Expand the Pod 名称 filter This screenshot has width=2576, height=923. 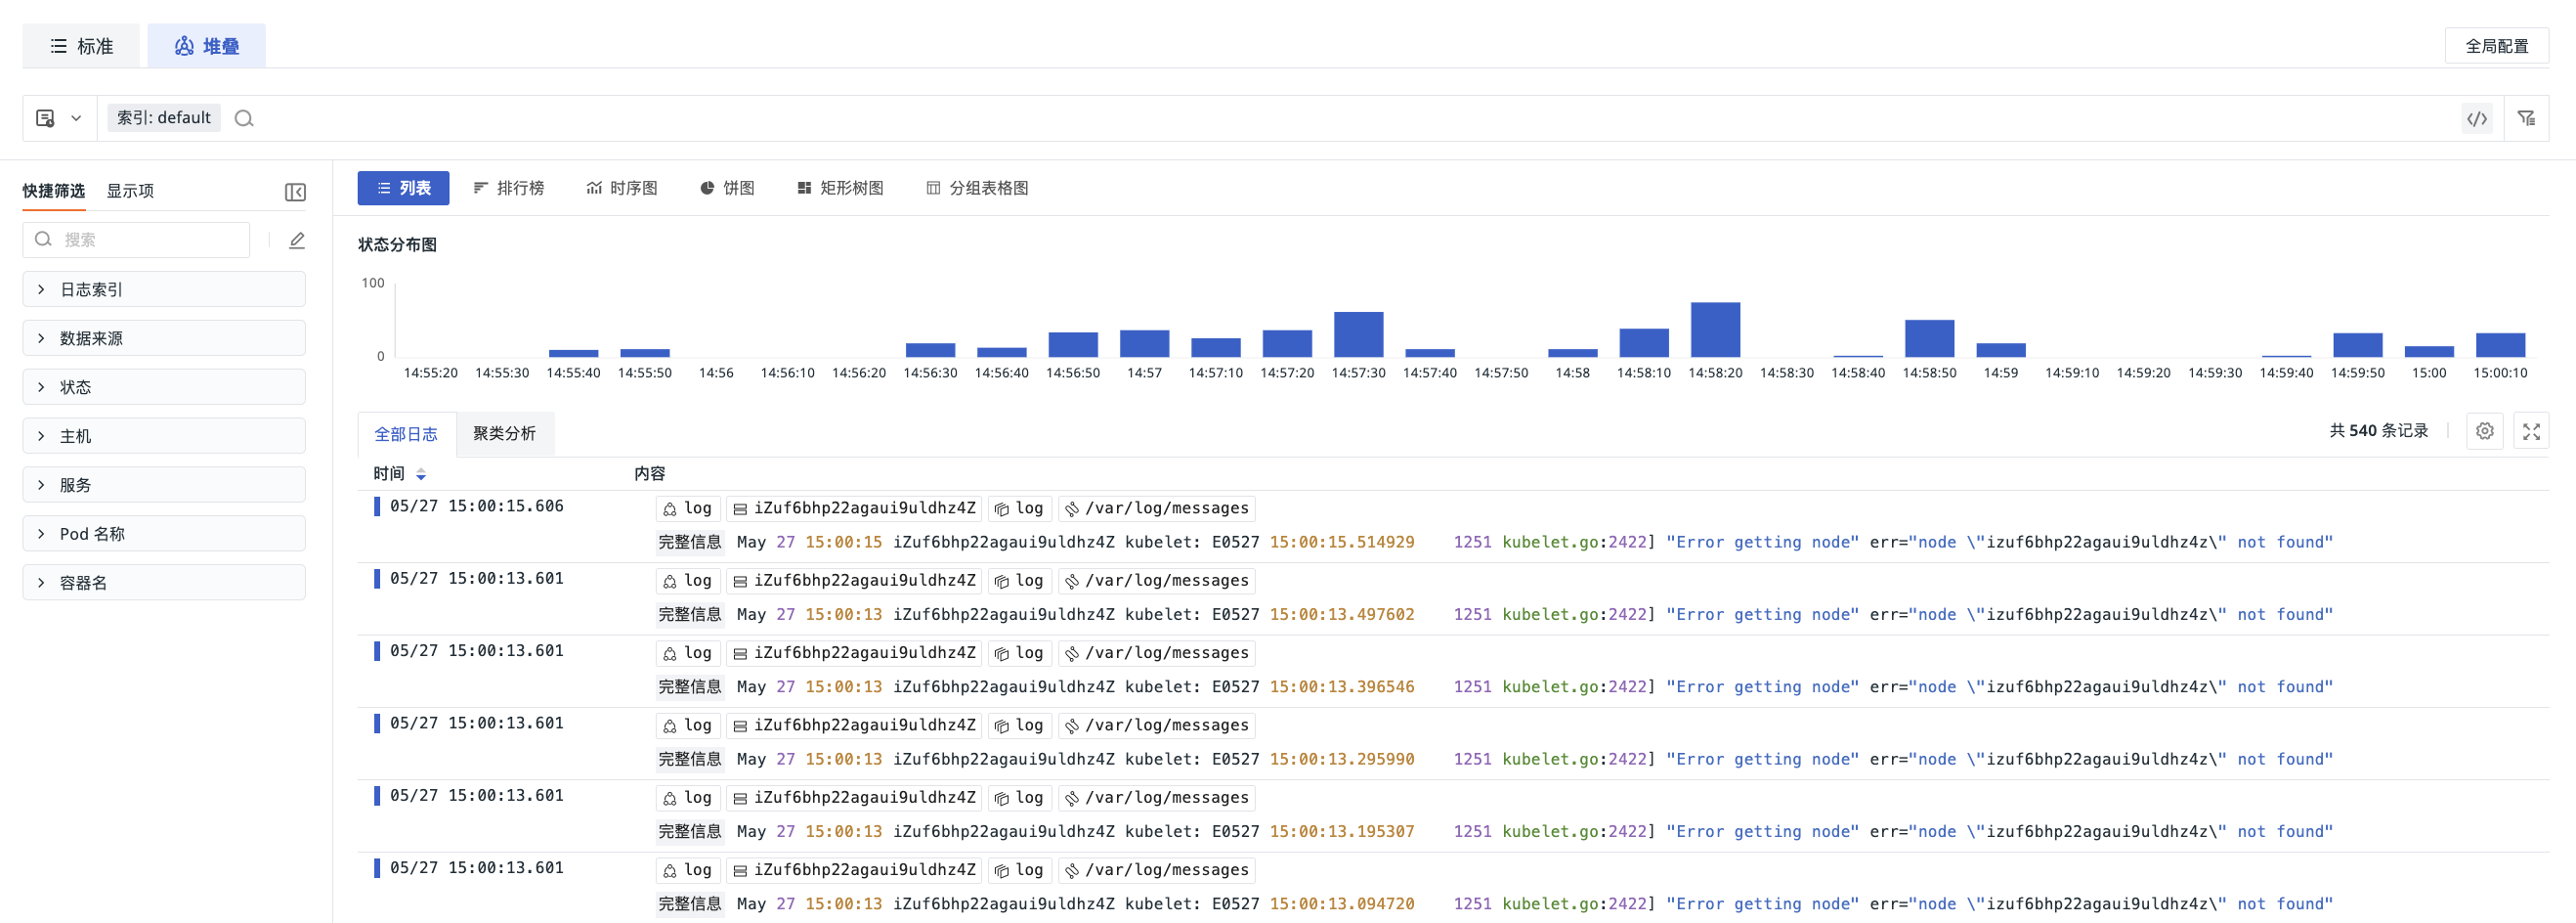tap(164, 534)
